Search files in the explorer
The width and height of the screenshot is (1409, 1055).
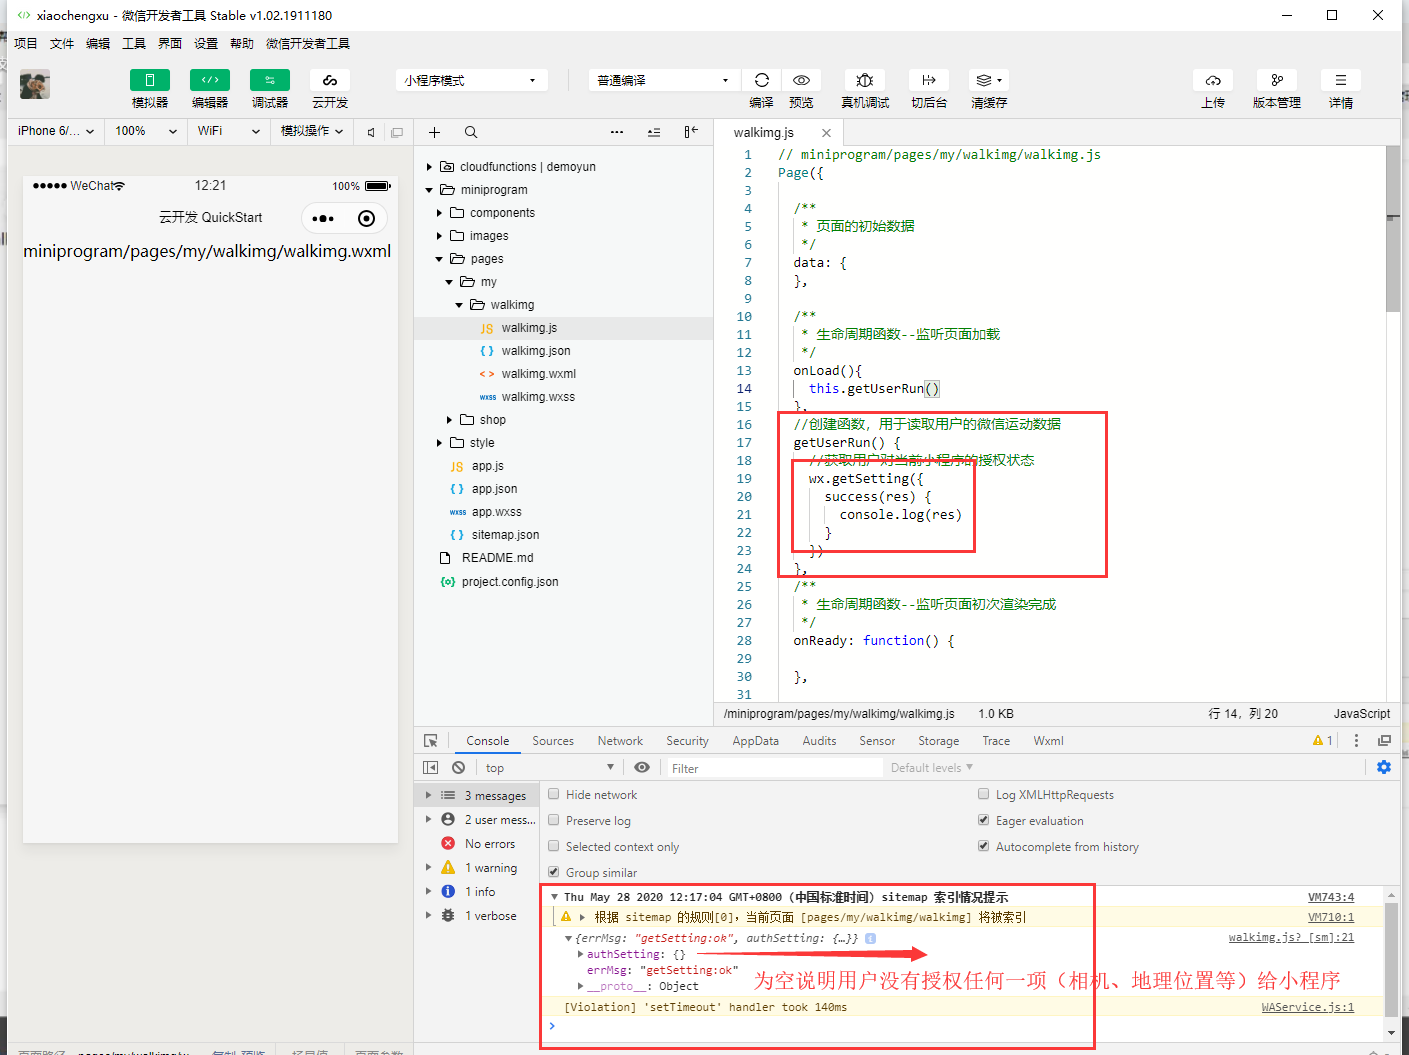(471, 132)
